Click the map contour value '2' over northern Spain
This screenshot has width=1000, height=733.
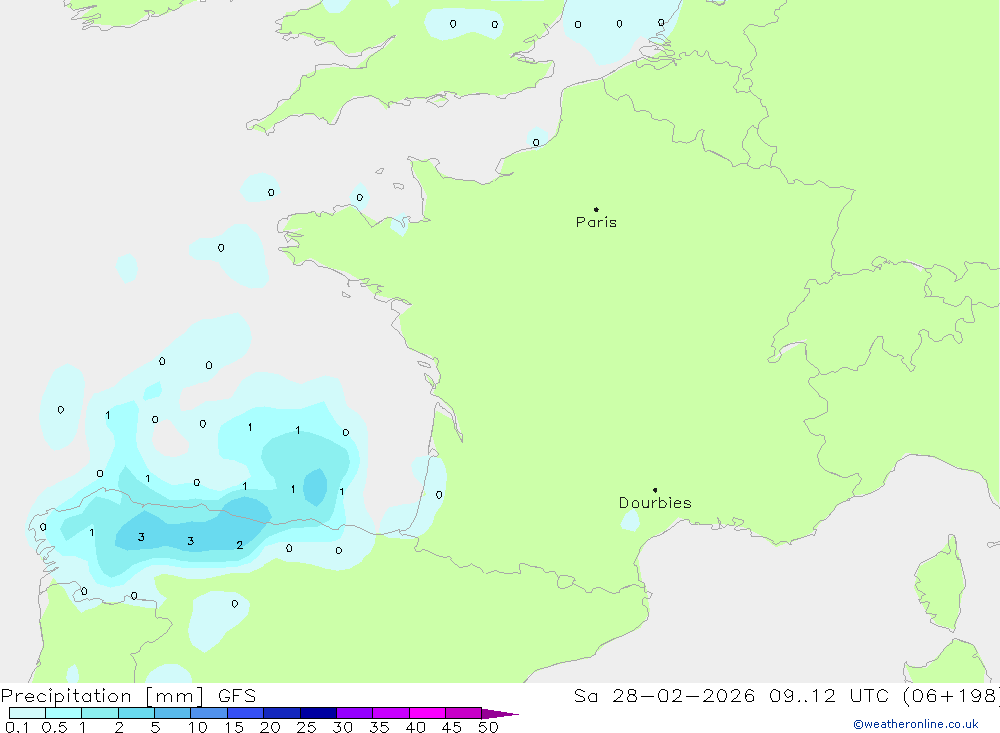coord(240,545)
